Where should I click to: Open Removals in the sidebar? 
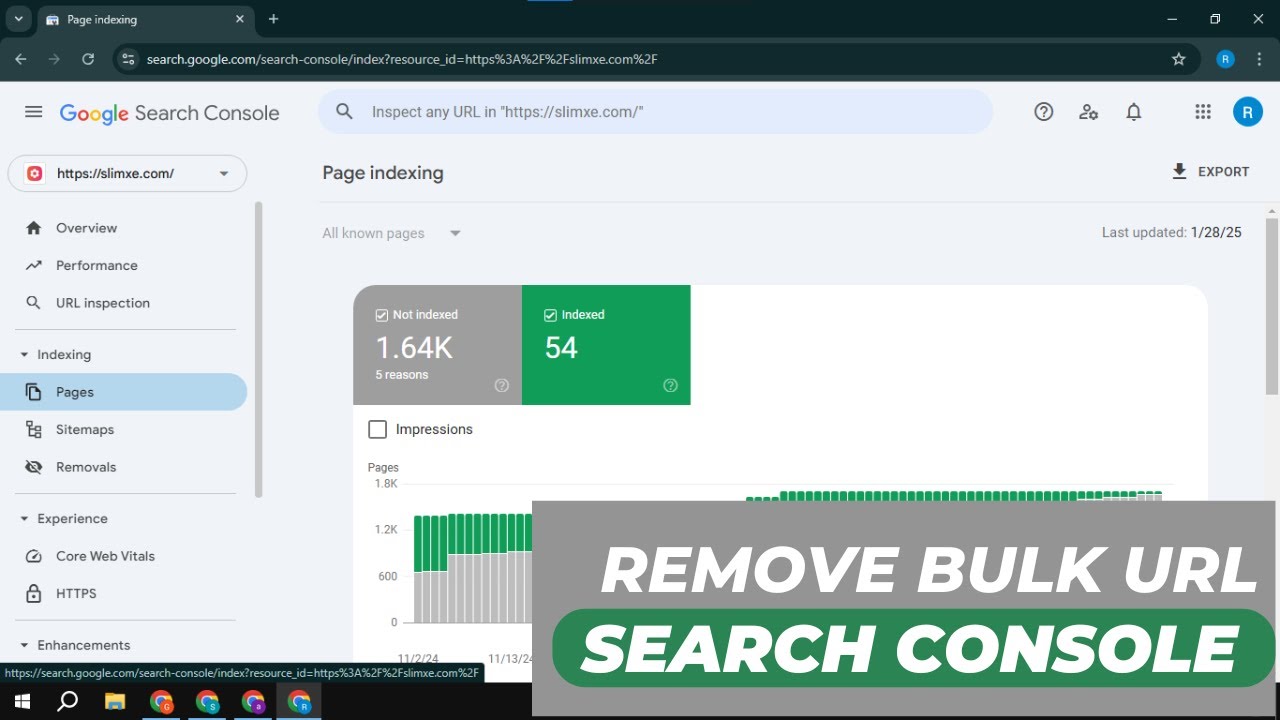(x=124, y=467)
